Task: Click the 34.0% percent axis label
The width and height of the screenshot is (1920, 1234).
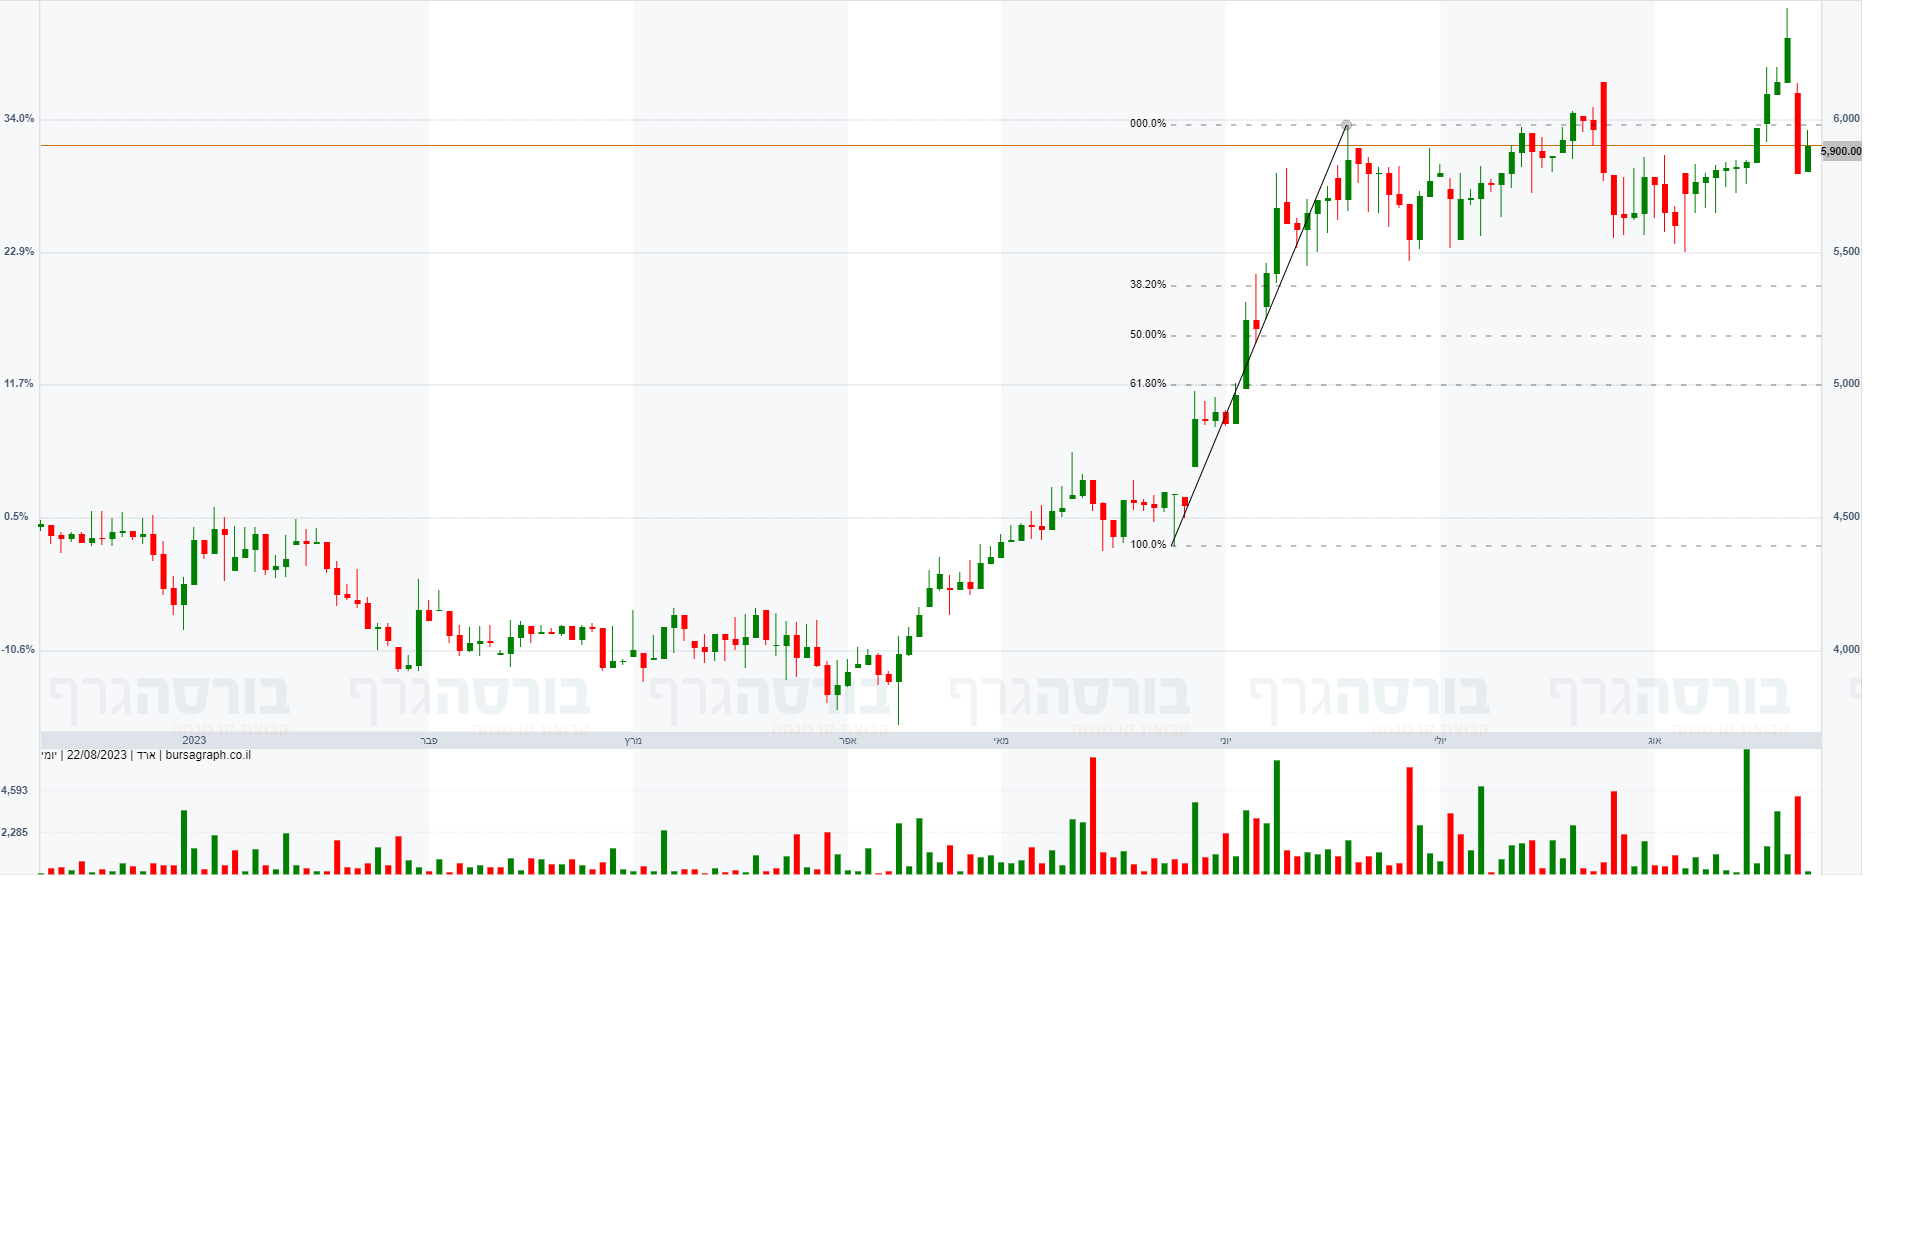Action: (19, 119)
